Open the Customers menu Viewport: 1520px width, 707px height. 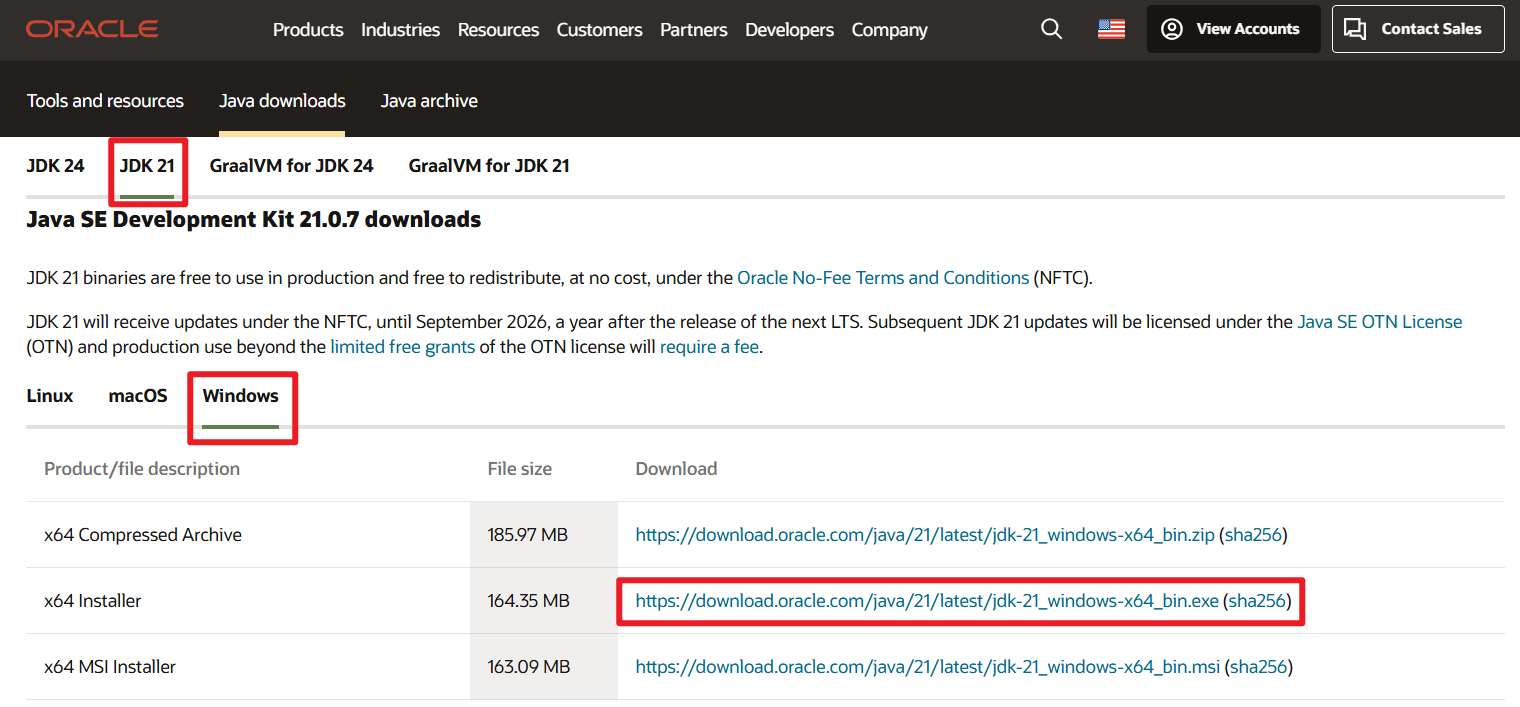599,30
